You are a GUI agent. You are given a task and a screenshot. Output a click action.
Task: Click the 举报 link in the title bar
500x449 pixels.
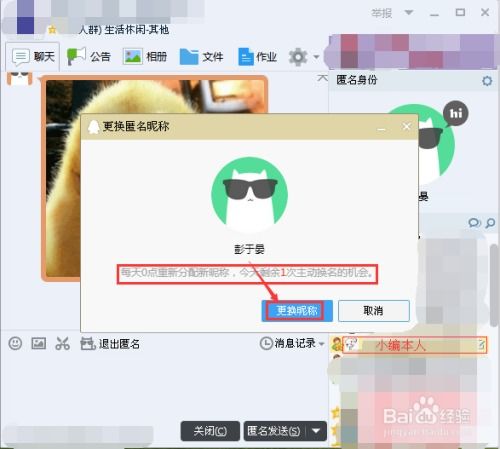coord(381,13)
